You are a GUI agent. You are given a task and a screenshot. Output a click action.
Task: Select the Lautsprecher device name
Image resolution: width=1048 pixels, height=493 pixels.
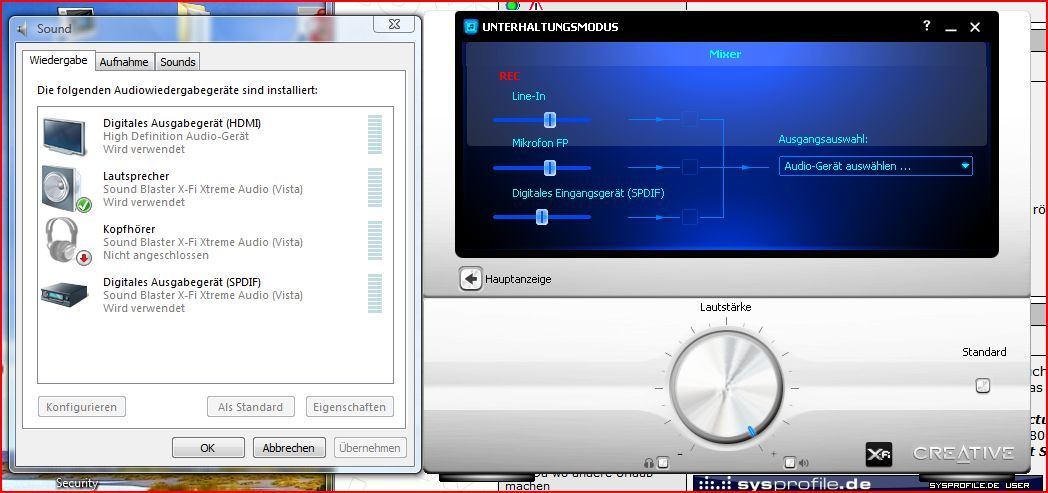[x=136, y=176]
